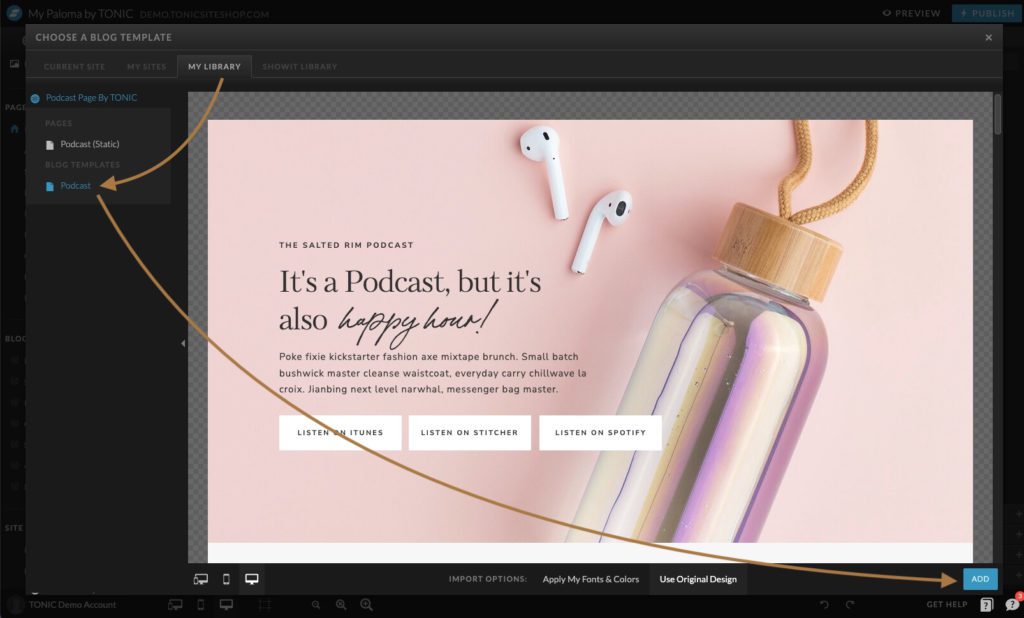Switch to the Current Site tab
The height and width of the screenshot is (618, 1024).
coord(74,66)
